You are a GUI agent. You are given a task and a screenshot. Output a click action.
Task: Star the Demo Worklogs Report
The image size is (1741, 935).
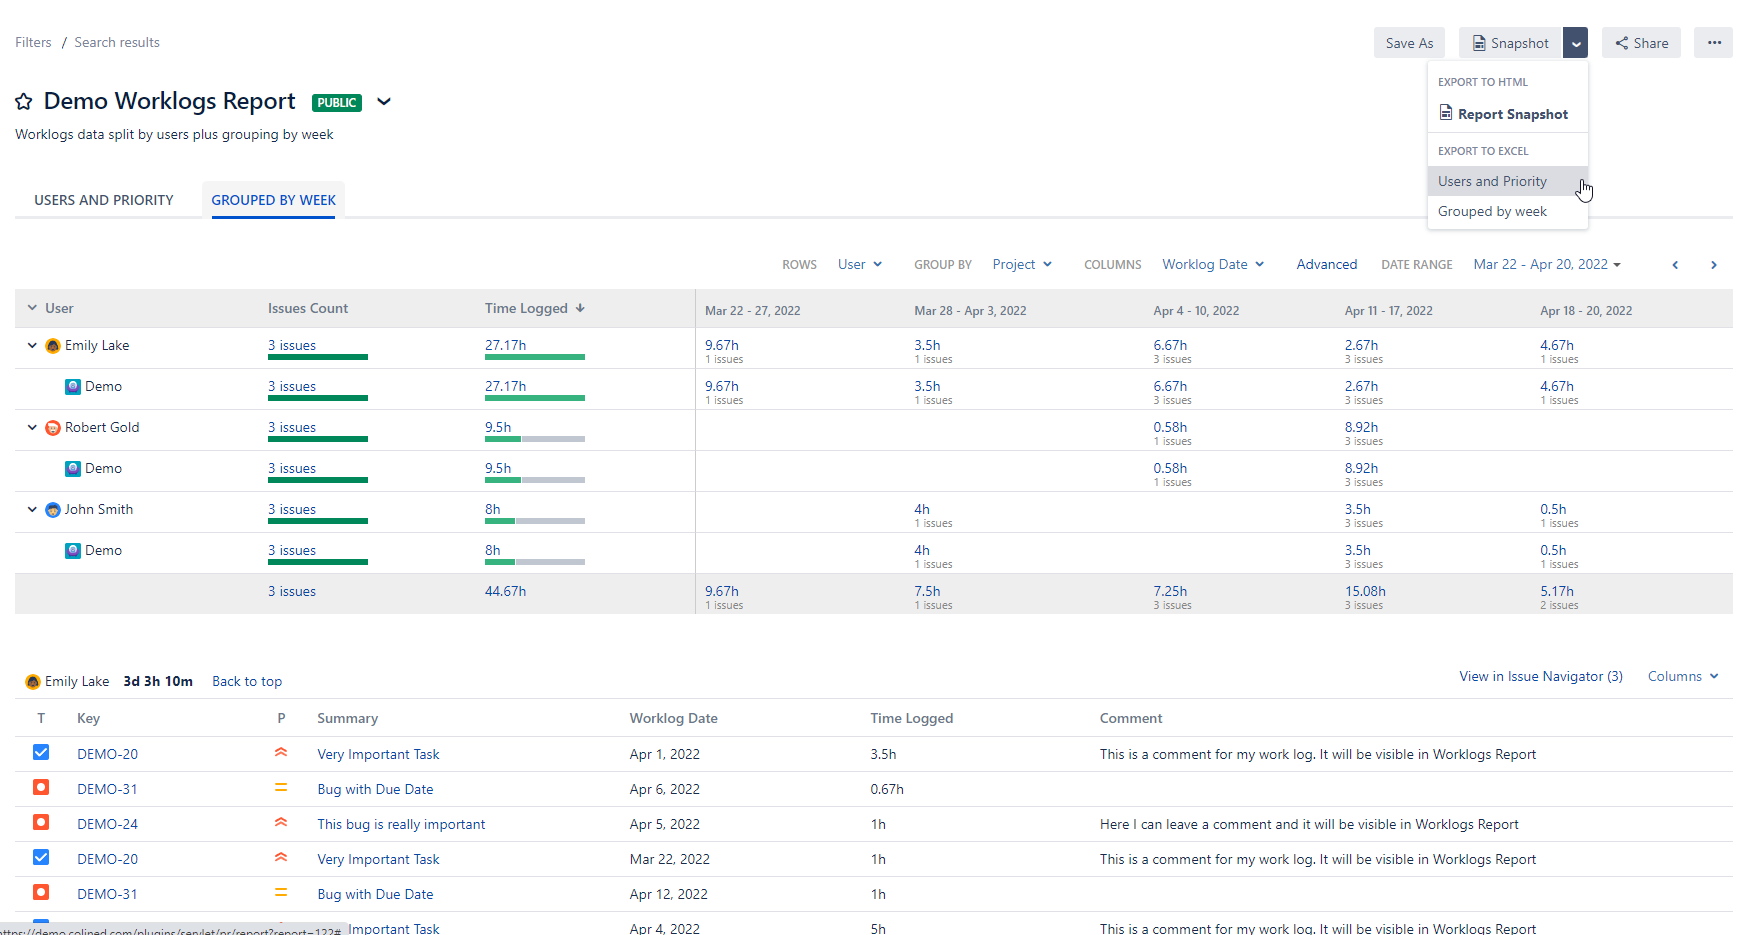24,101
